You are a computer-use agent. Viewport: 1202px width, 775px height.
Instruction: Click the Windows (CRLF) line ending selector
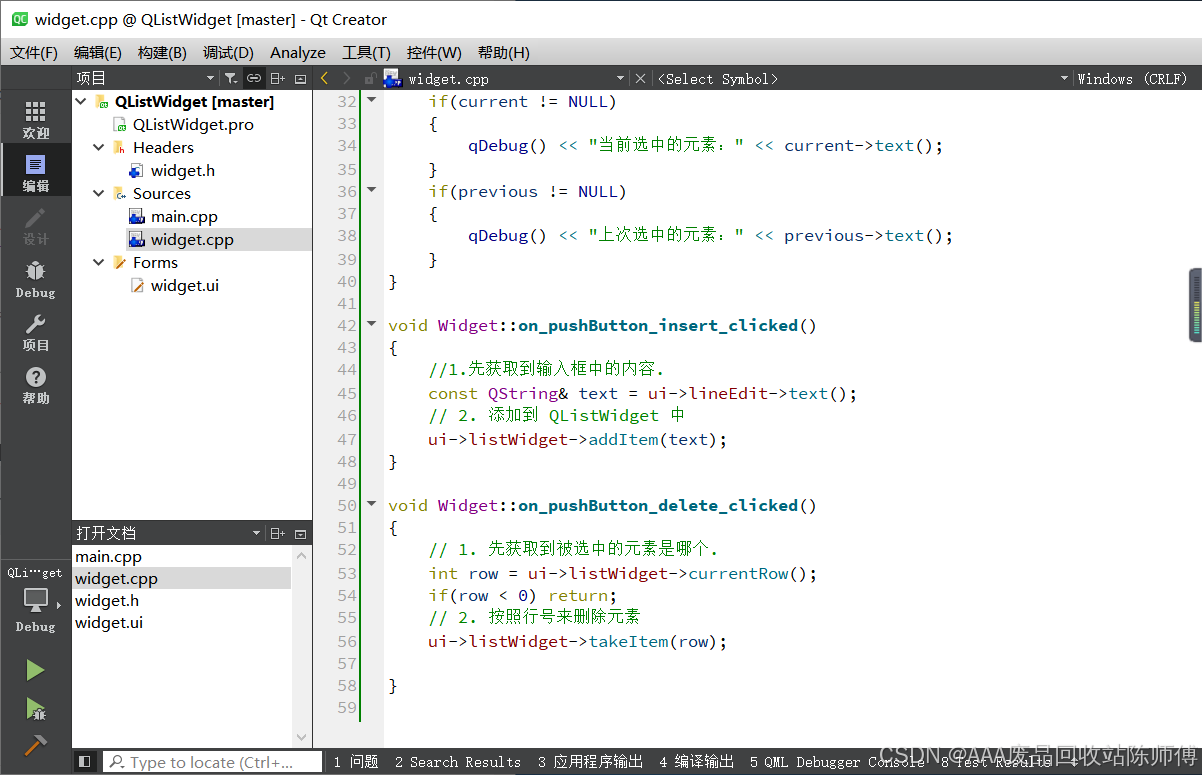coord(1132,78)
